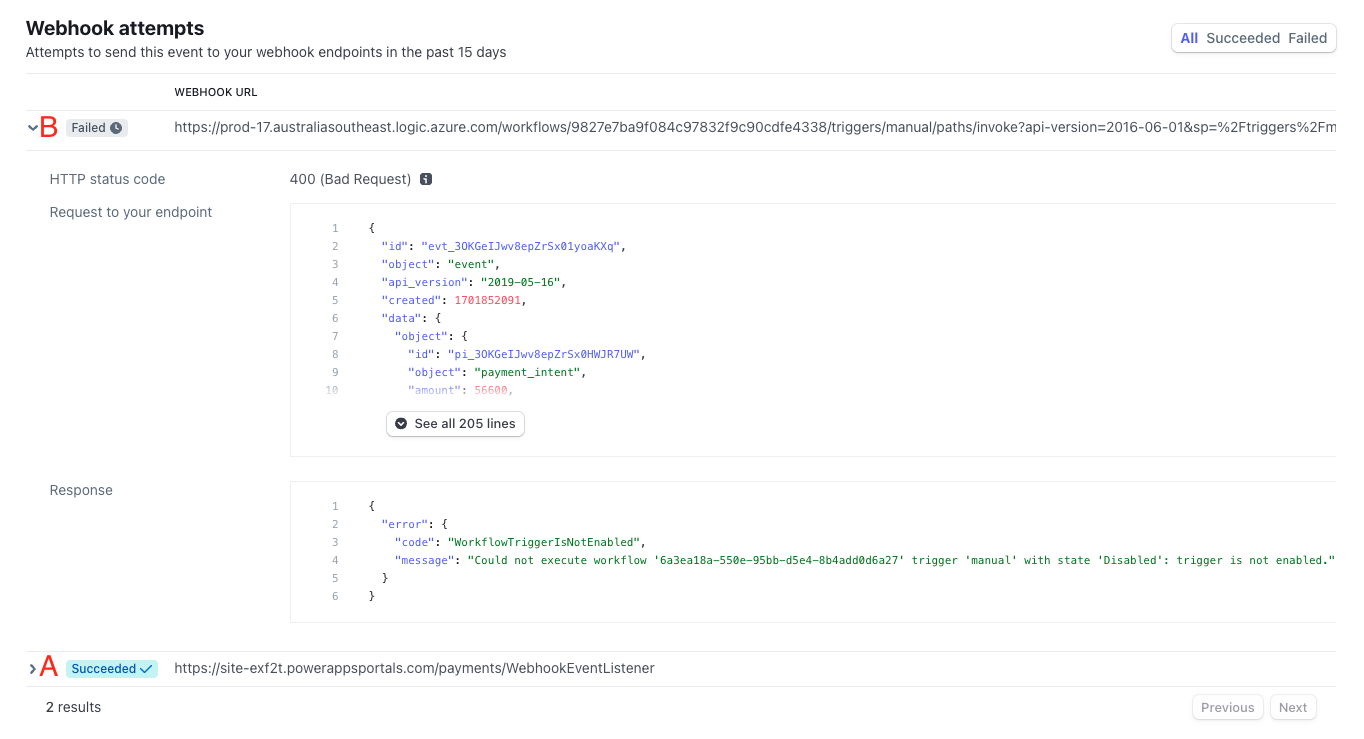Click the Failed status badge
Viewport: 1364px width, 739px height.
click(x=96, y=127)
